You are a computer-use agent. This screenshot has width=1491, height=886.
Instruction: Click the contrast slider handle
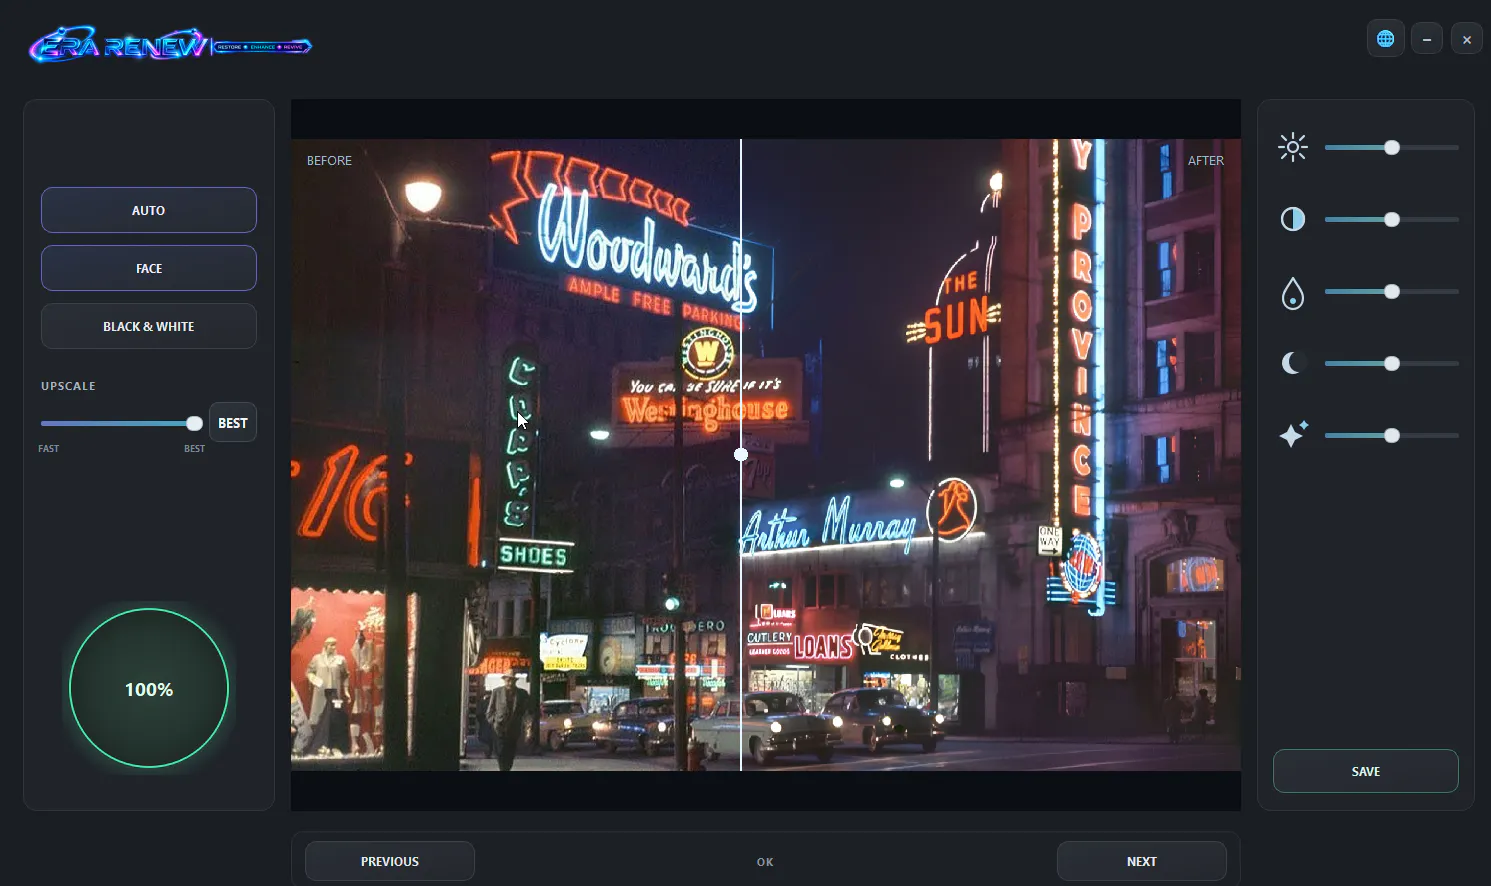coord(1392,220)
